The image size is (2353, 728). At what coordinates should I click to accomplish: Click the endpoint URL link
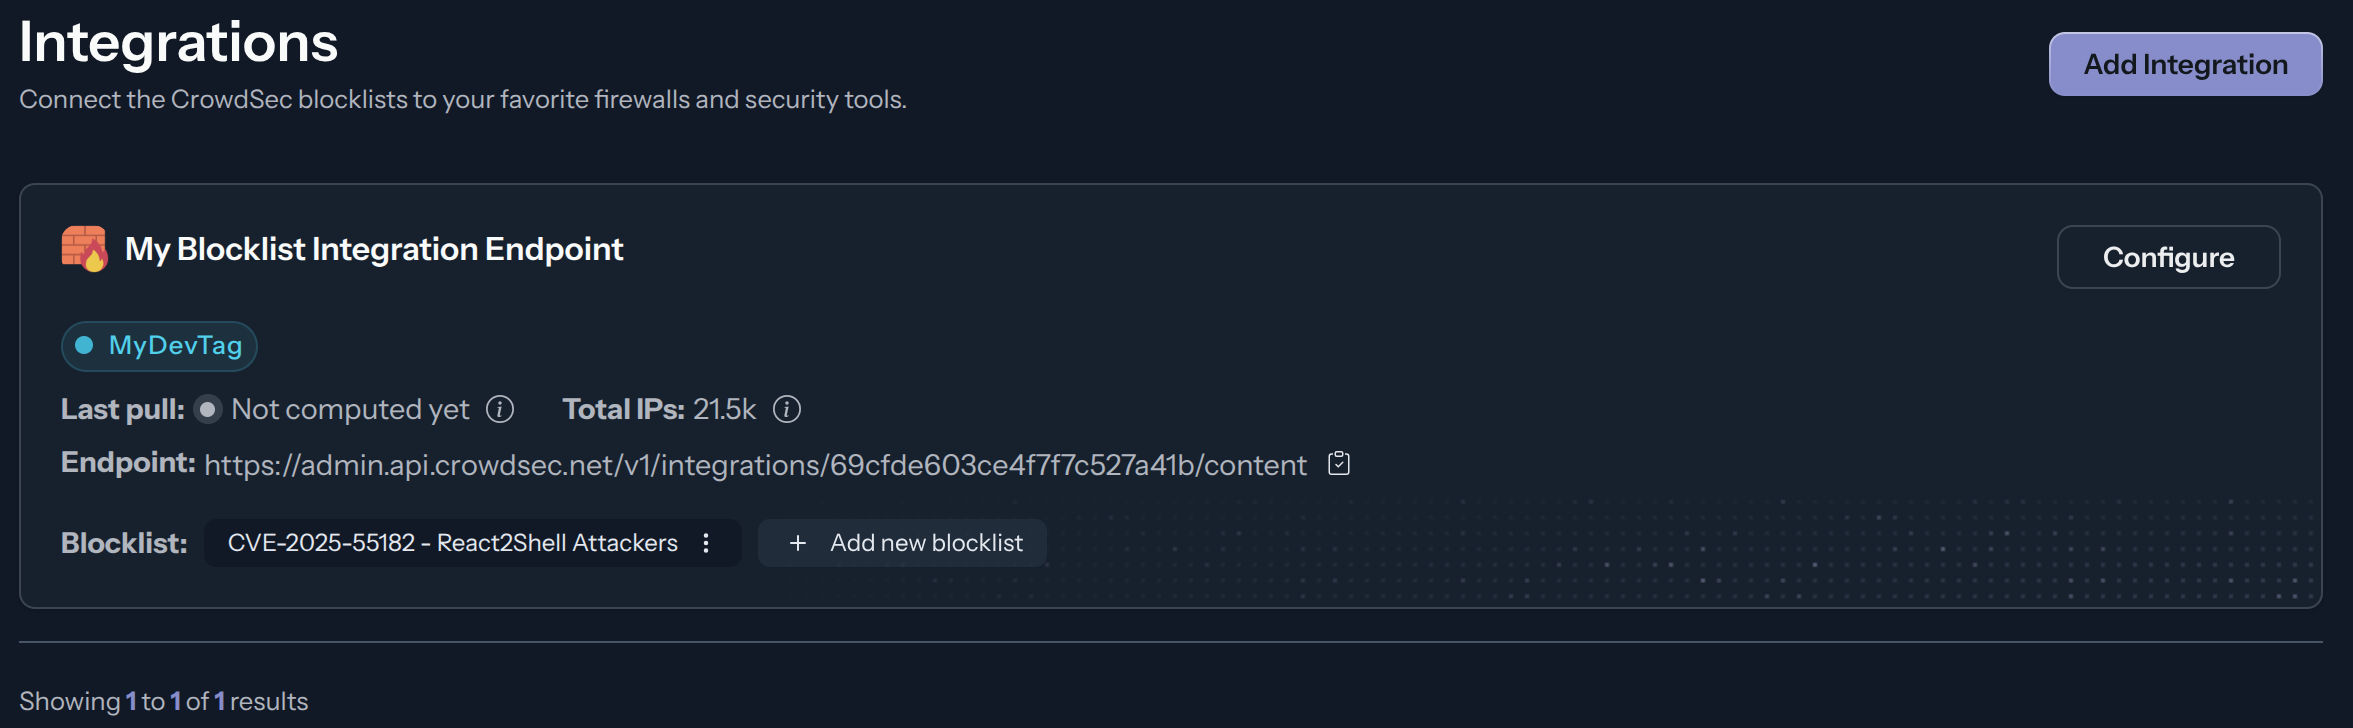click(754, 464)
